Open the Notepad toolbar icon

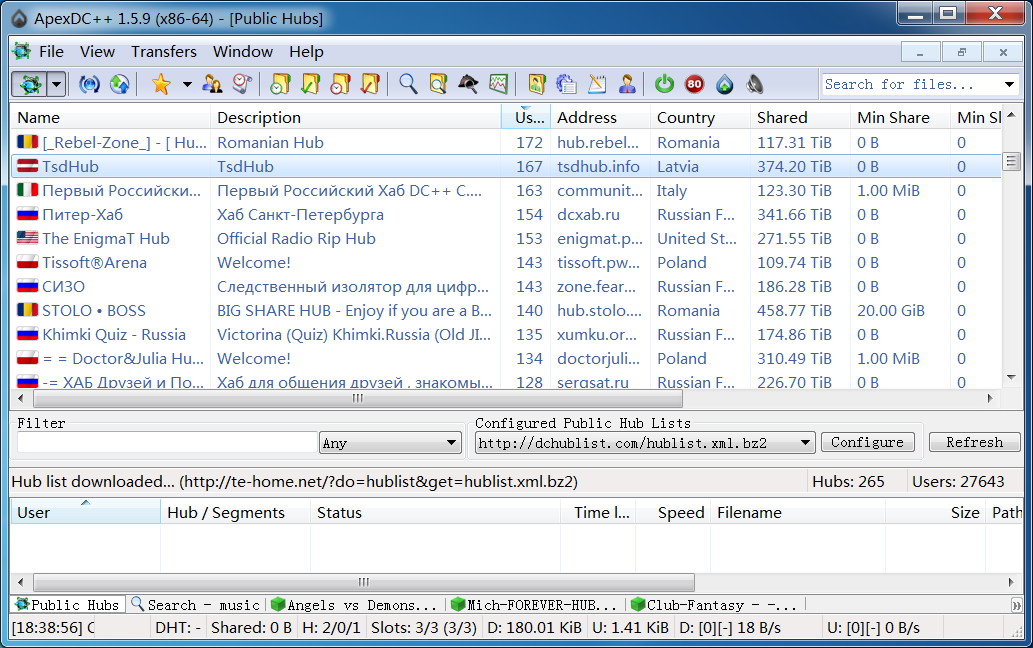[597, 85]
